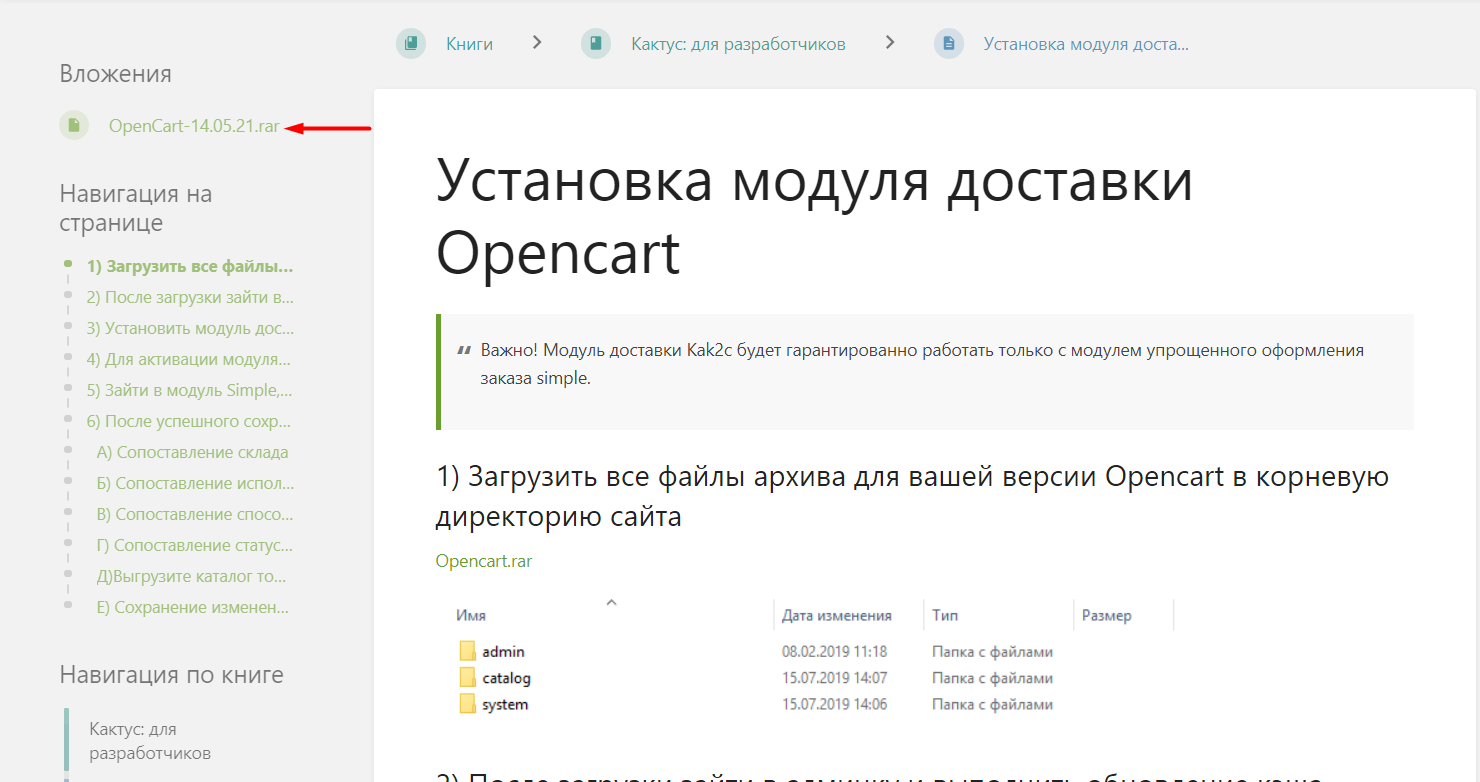This screenshot has height=782, width=1480.
Task: Click the Кактус: для разработчиков breadcrumb icon
Action: coord(596,44)
